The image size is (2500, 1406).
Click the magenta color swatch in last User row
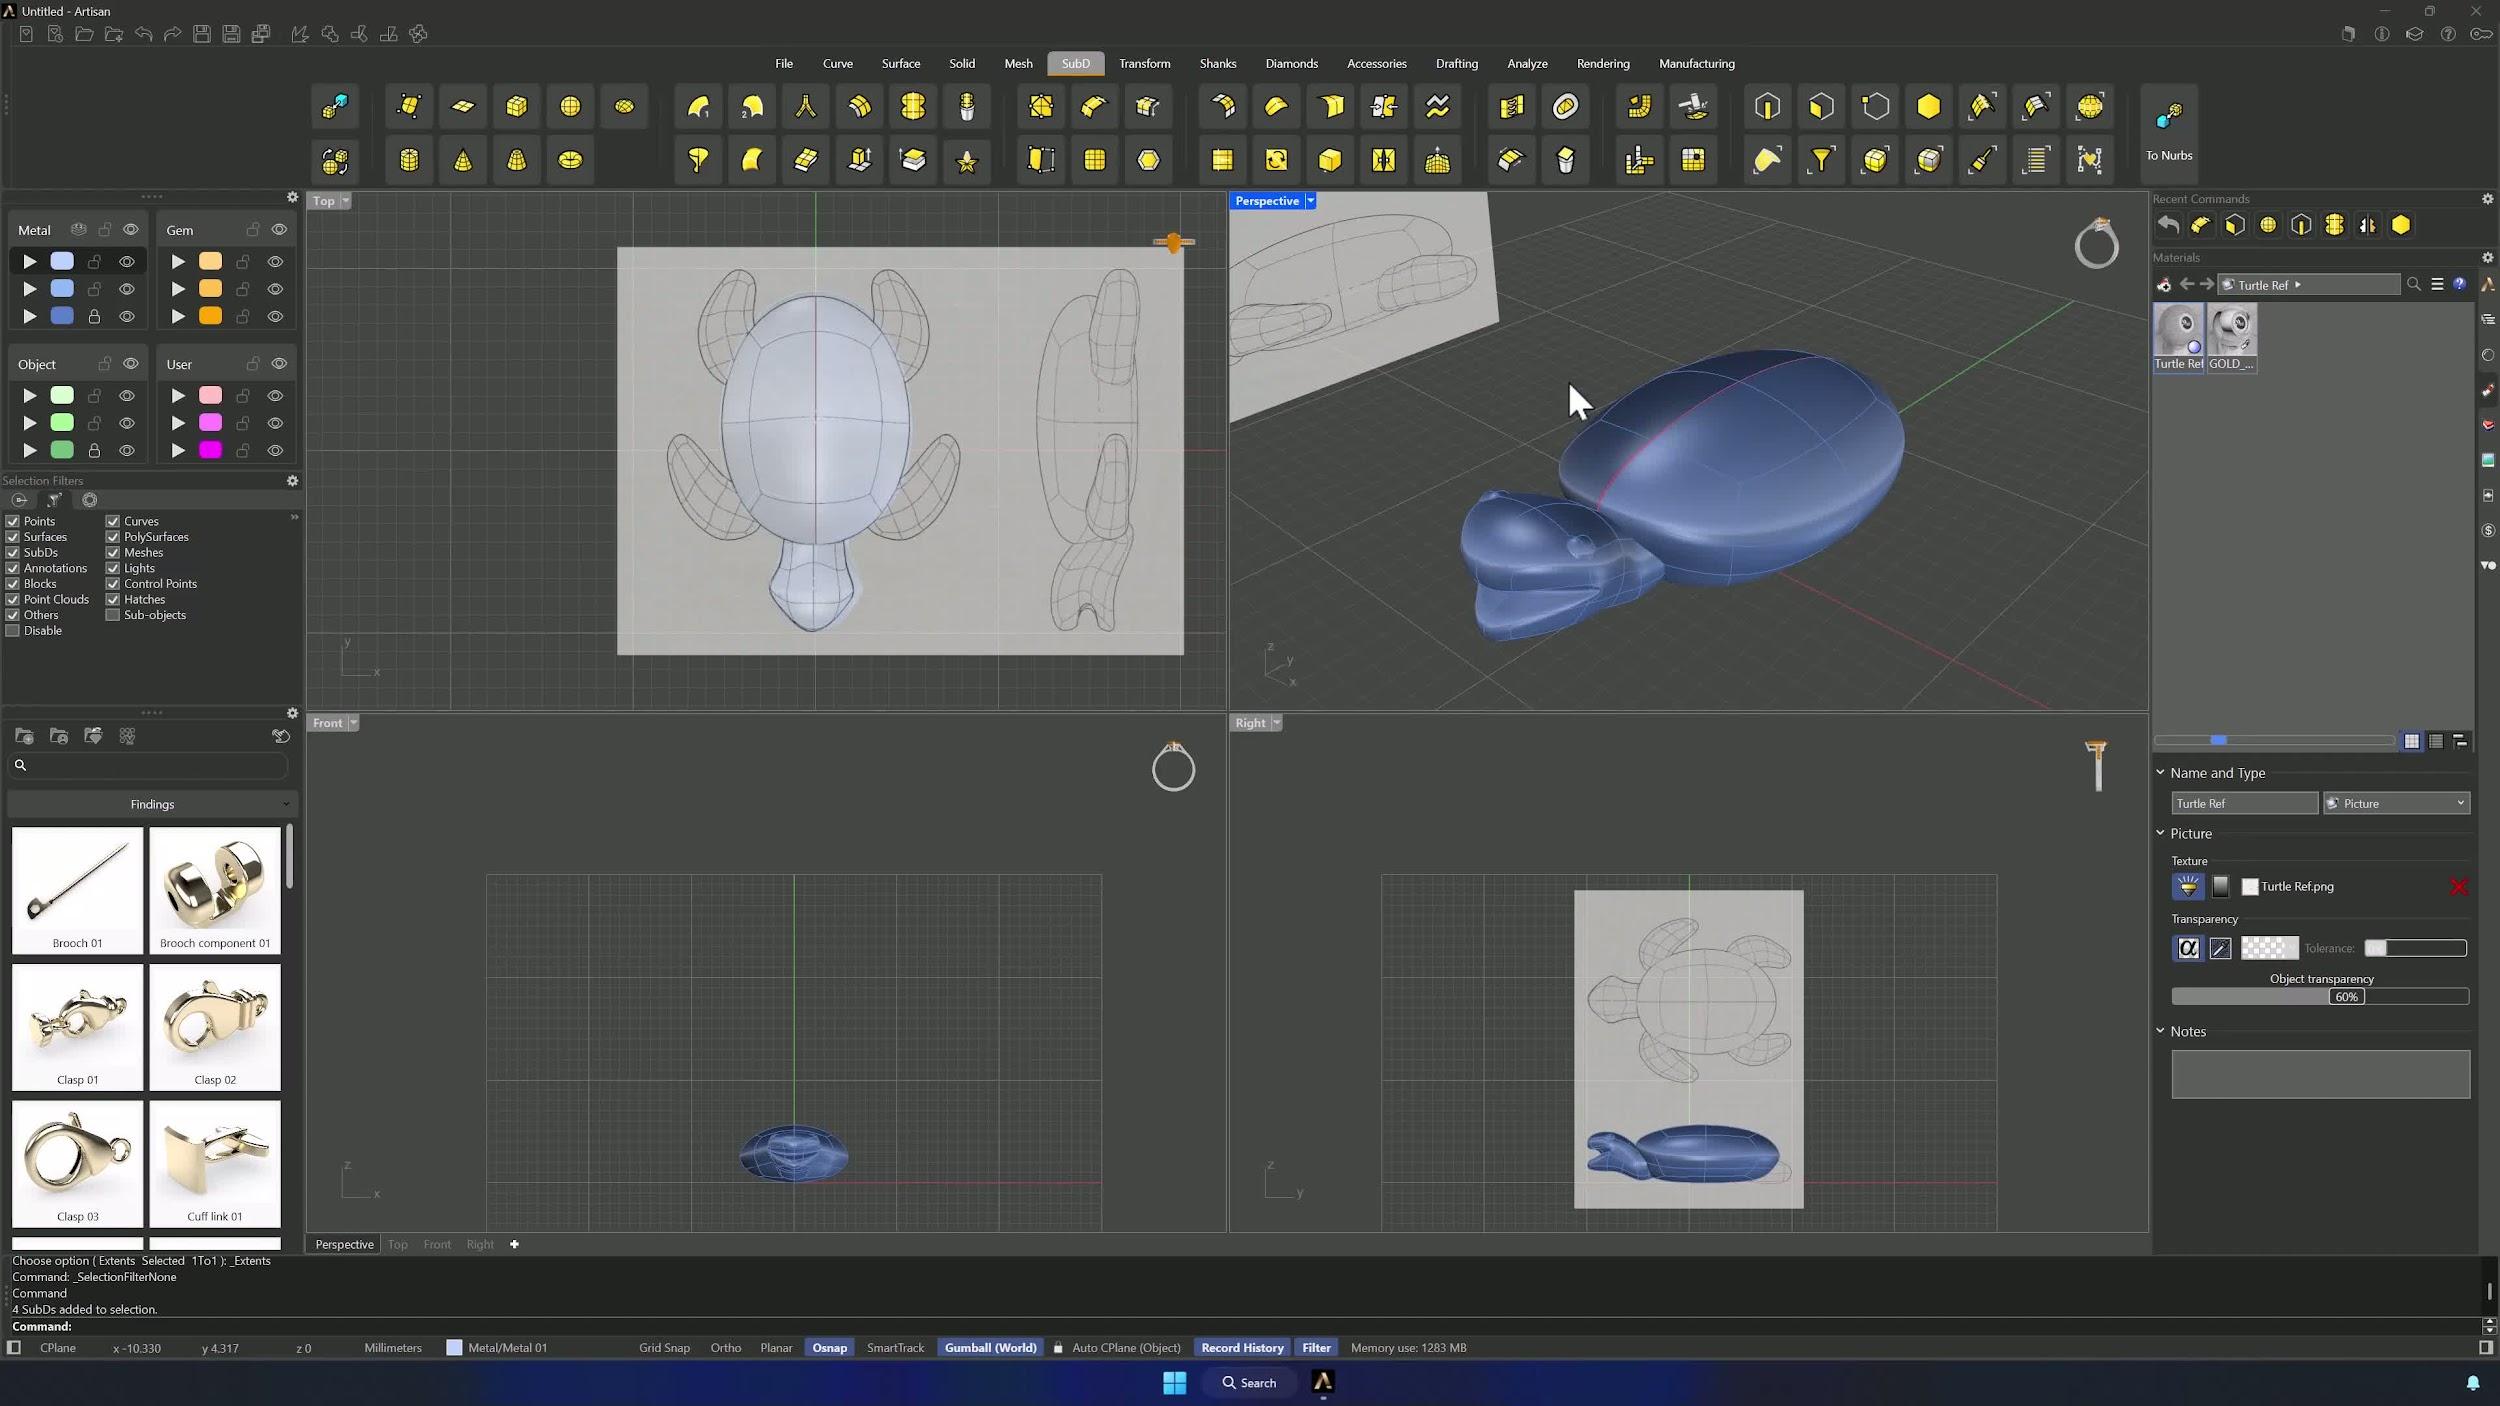(210, 451)
